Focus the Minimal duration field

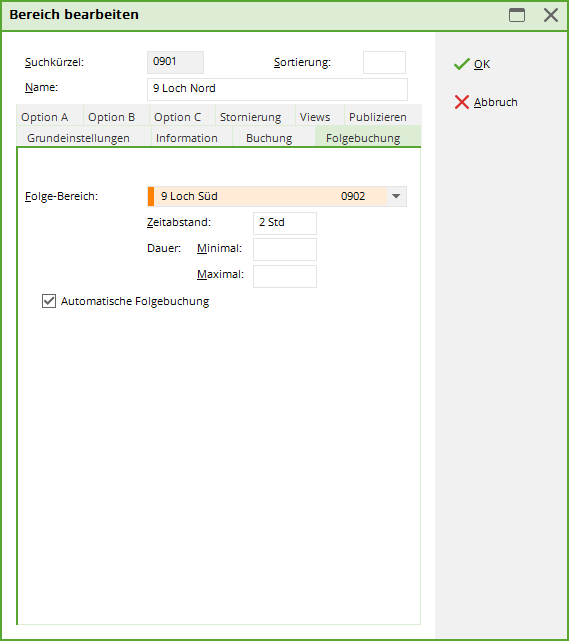click(285, 249)
